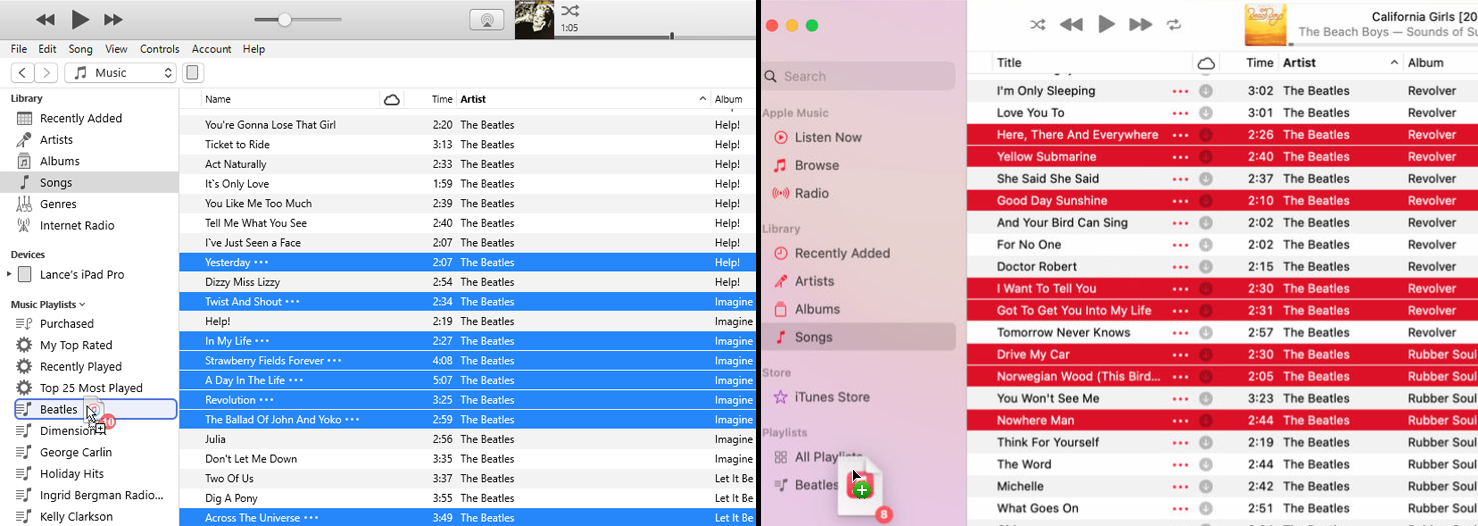
Task: Open the Music media picker dropdown
Action: tap(121, 72)
